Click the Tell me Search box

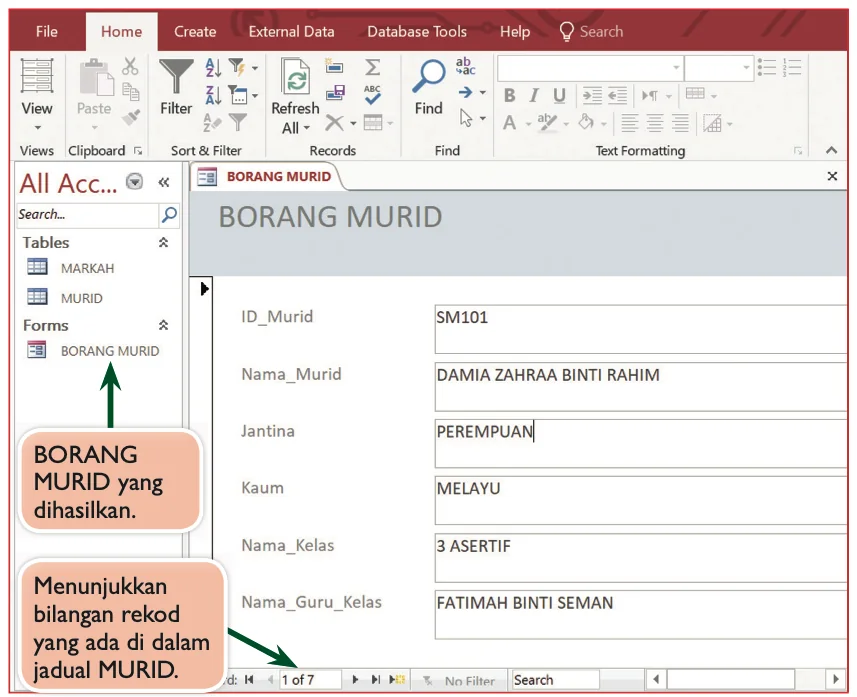(592, 32)
